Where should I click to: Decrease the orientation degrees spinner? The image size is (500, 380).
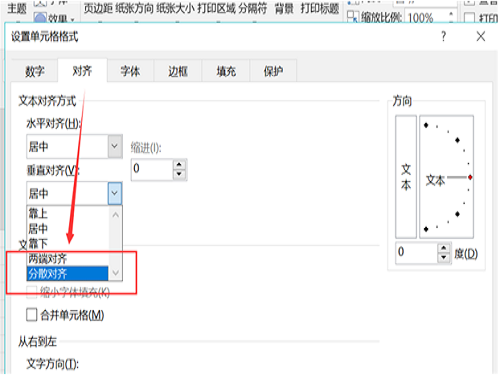click(x=444, y=258)
